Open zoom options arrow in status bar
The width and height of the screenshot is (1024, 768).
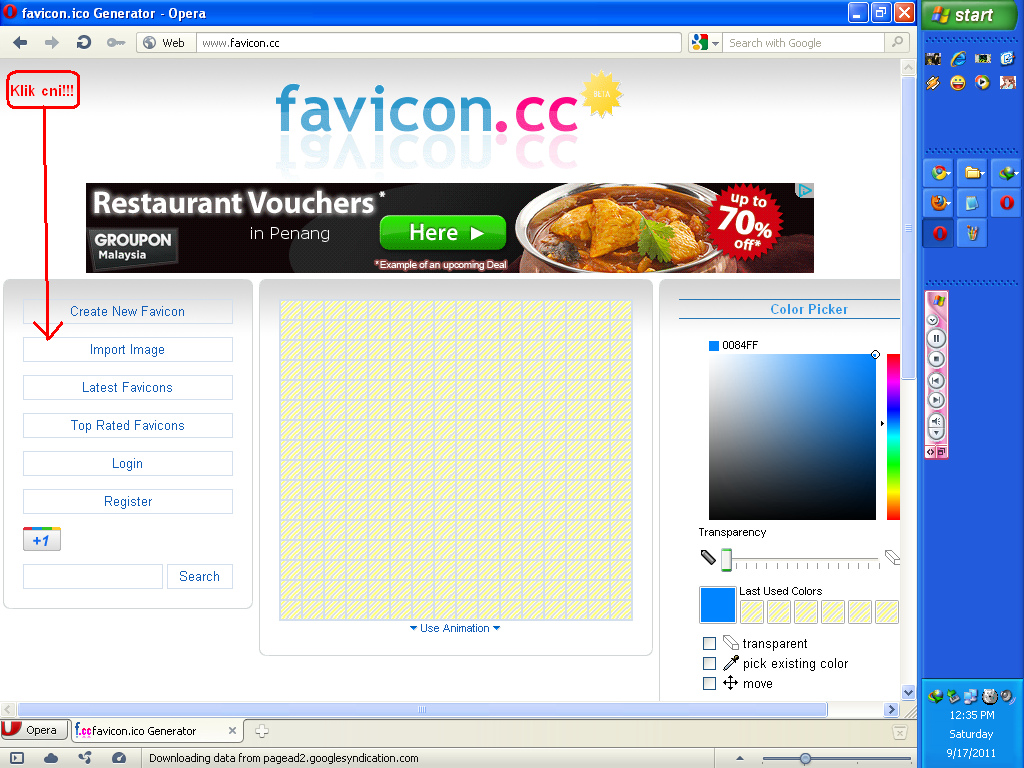pos(739,758)
